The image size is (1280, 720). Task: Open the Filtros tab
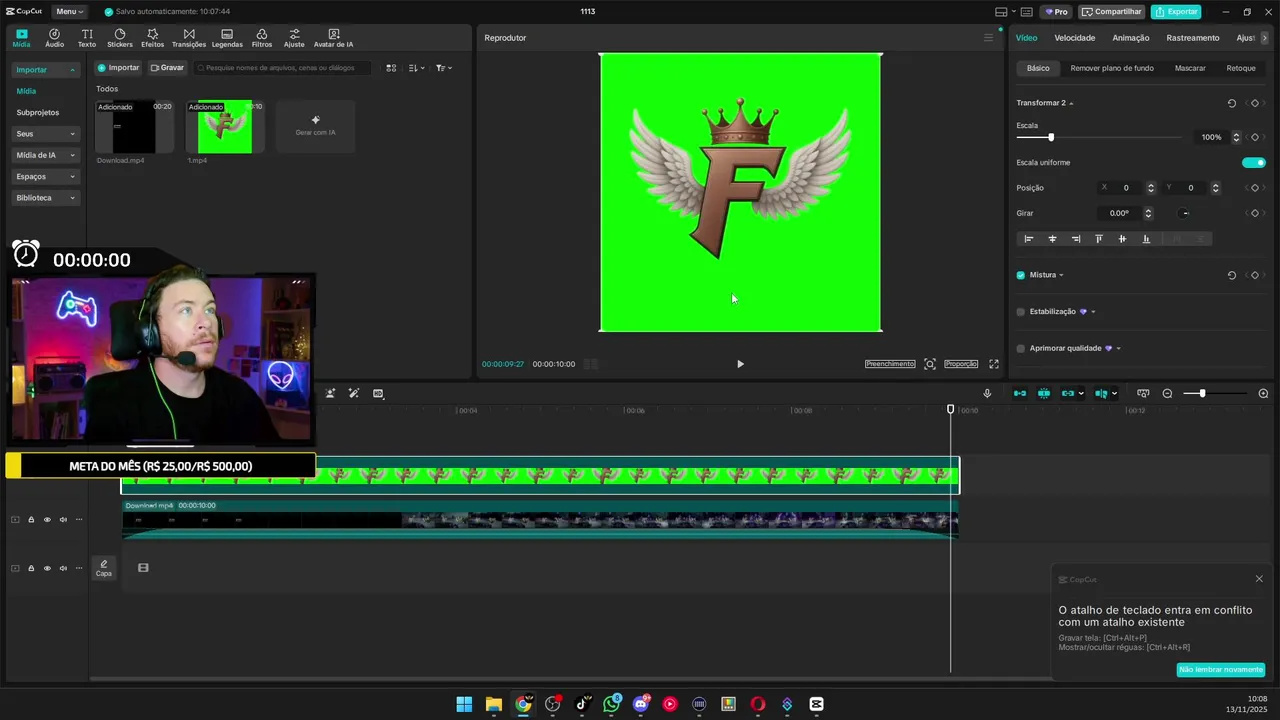(262, 38)
